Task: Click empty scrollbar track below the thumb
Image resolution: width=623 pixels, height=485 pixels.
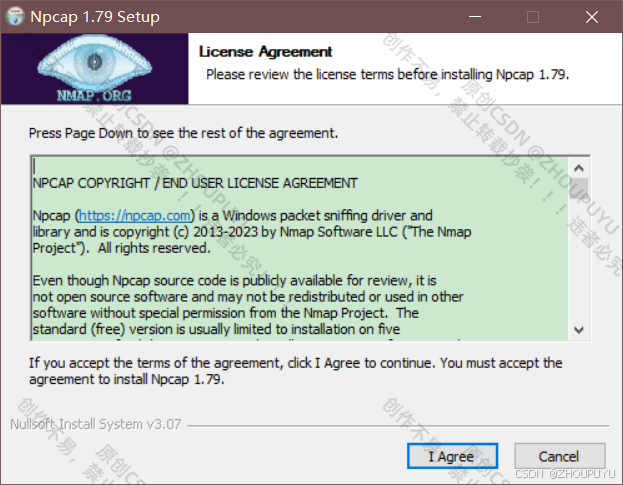Action: click(579, 258)
